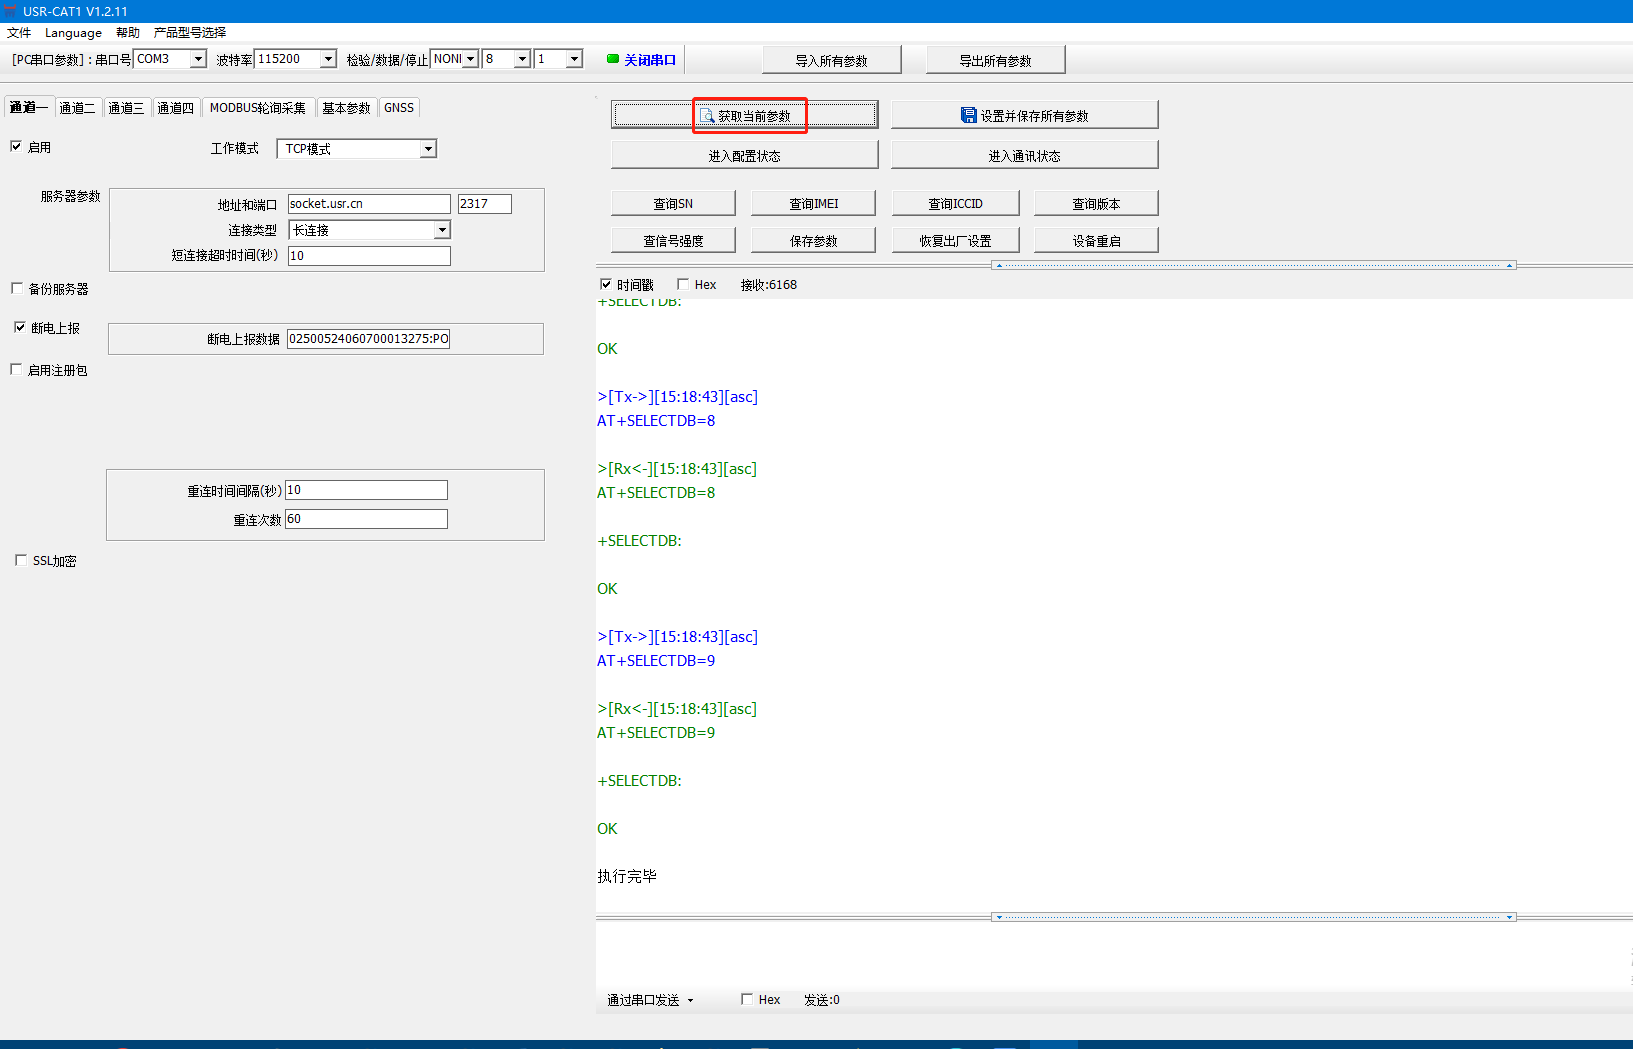
Task: Click the socket.usr.cn server address field
Action: tap(368, 204)
